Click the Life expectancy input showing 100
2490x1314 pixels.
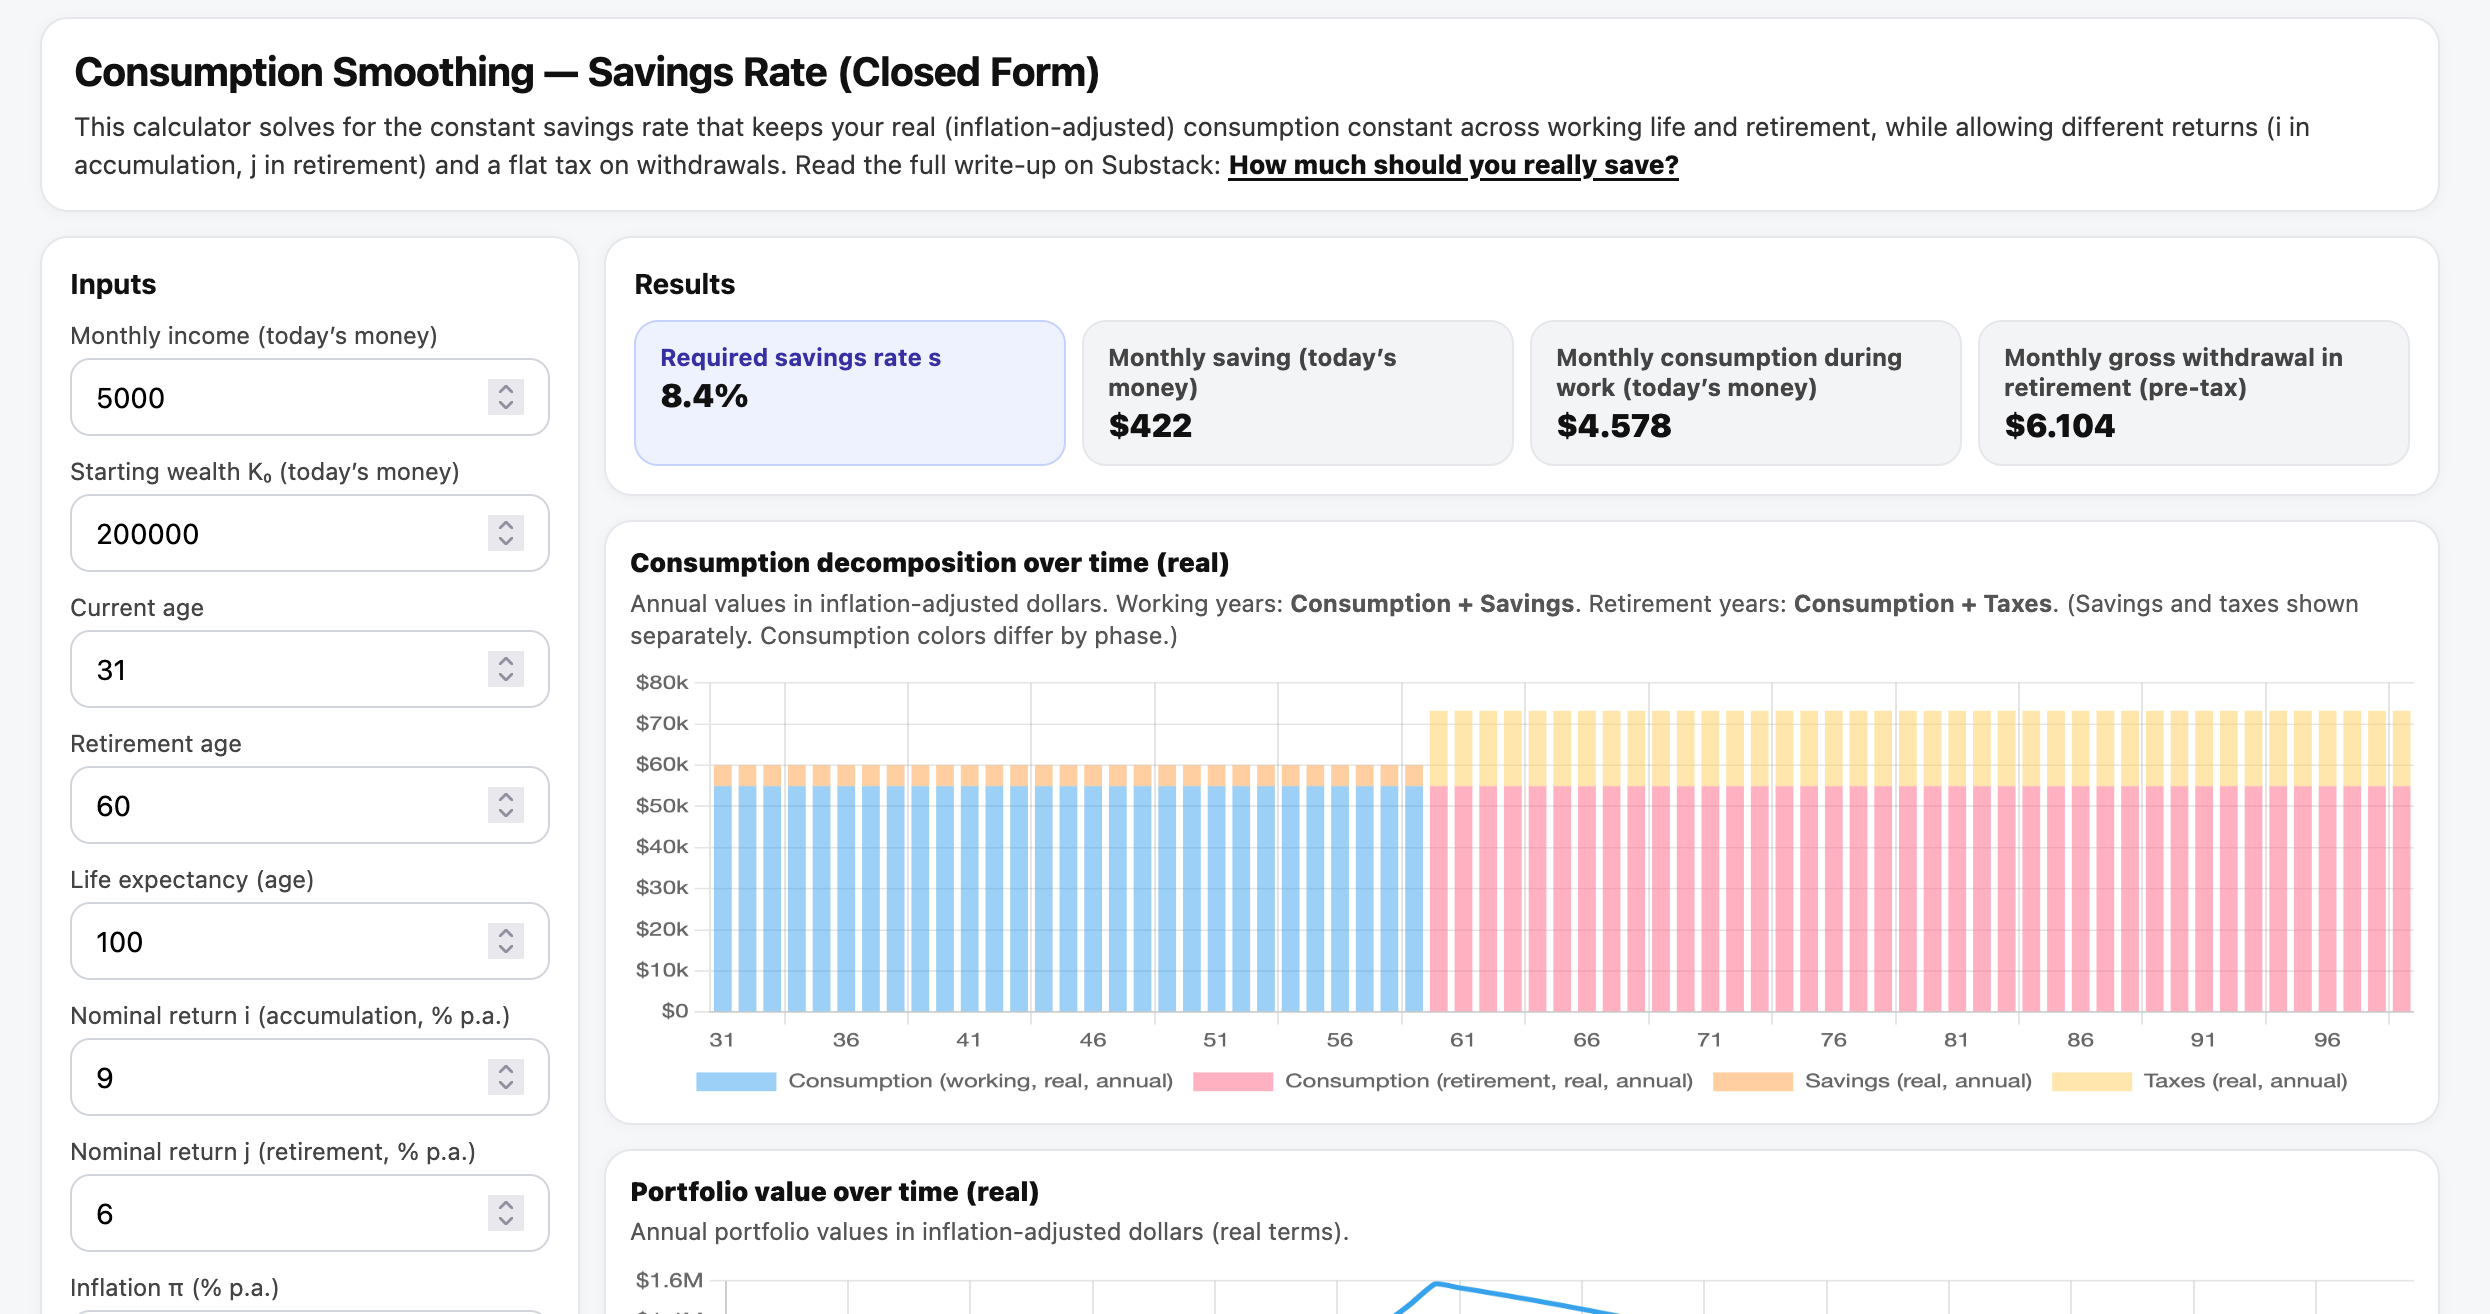[280, 941]
